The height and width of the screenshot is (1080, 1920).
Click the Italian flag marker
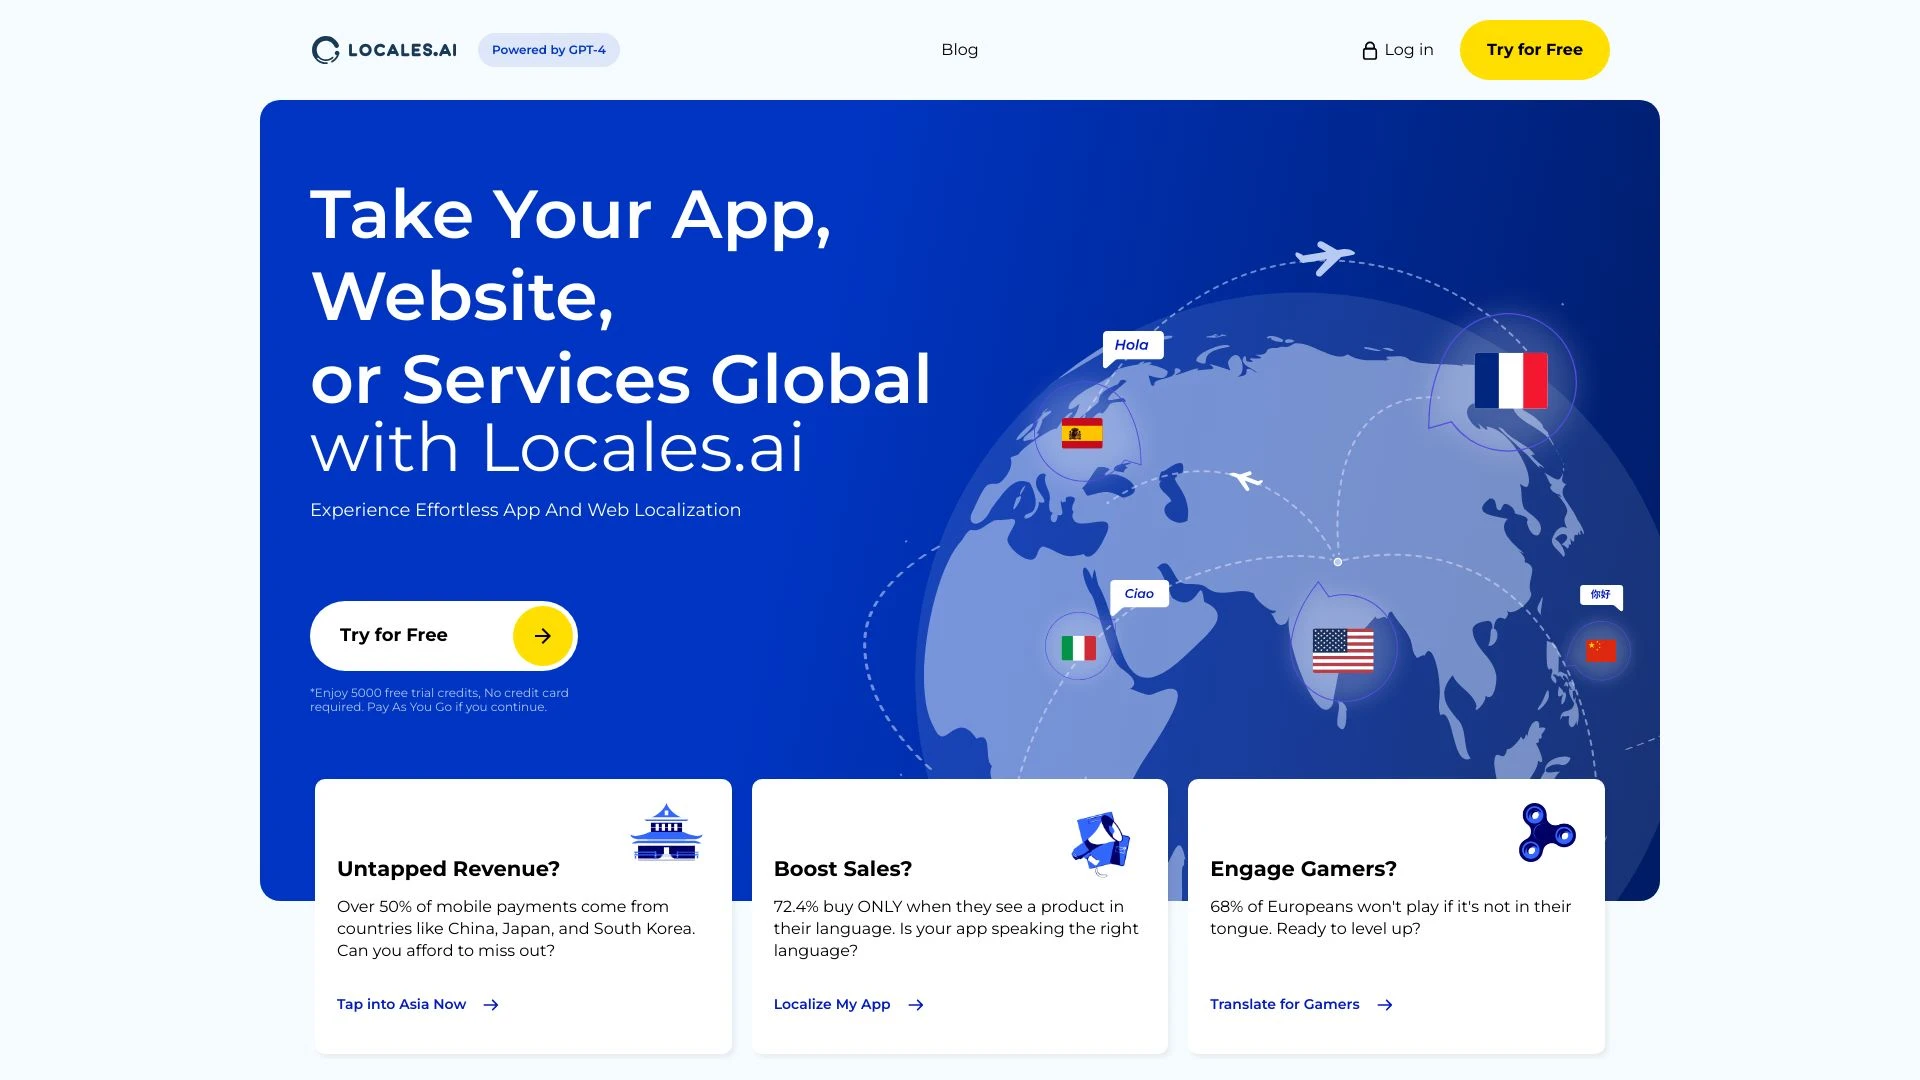click(x=1078, y=647)
